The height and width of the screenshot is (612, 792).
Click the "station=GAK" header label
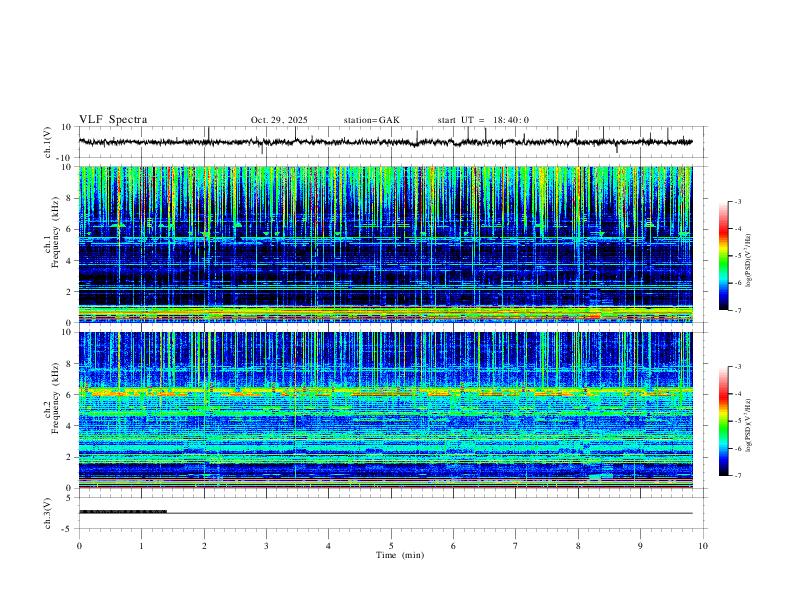point(371,120)
